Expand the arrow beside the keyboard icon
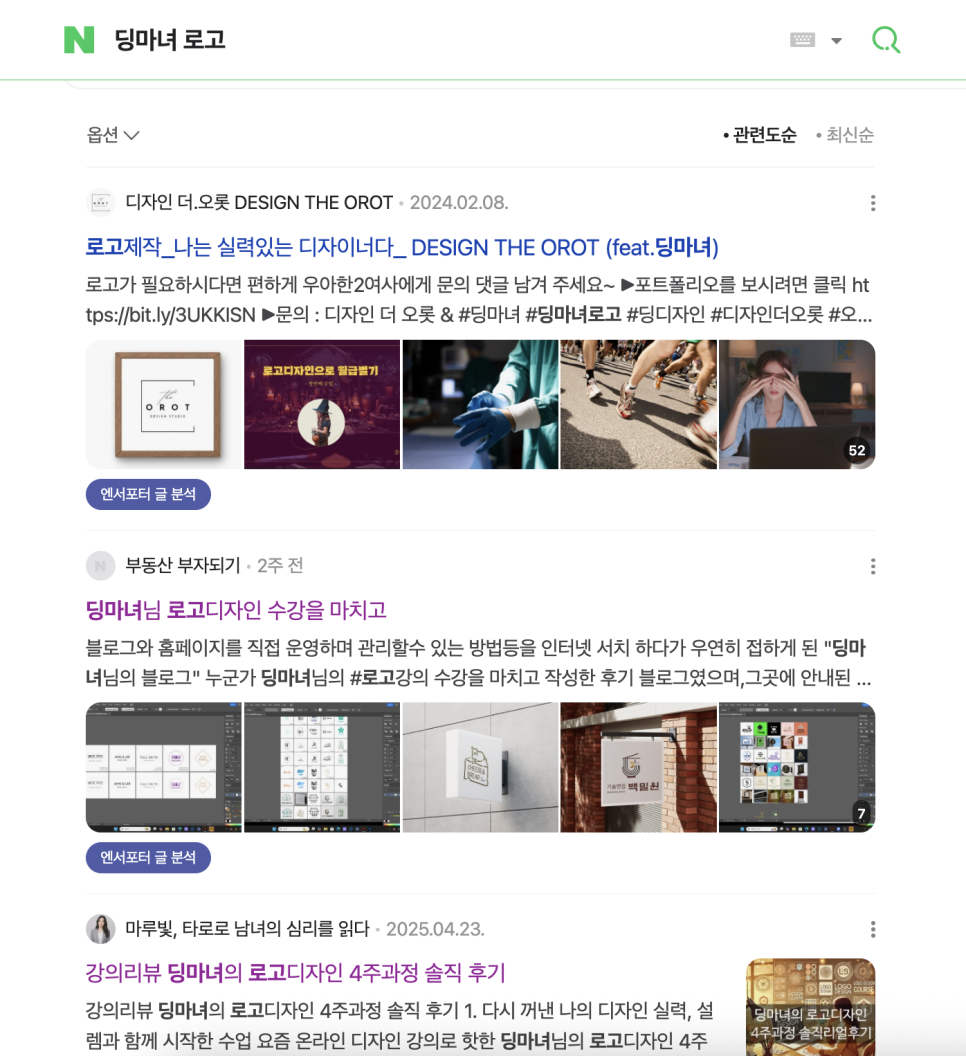Screen dimensions: 966x1056 (837, 40)
